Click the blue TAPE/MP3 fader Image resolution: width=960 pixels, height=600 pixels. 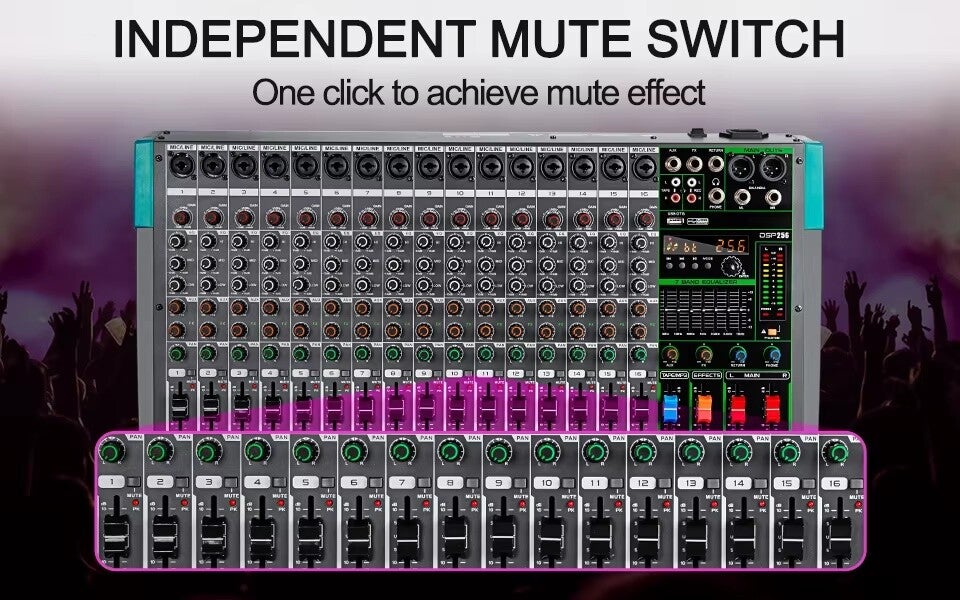pos(670,407)
